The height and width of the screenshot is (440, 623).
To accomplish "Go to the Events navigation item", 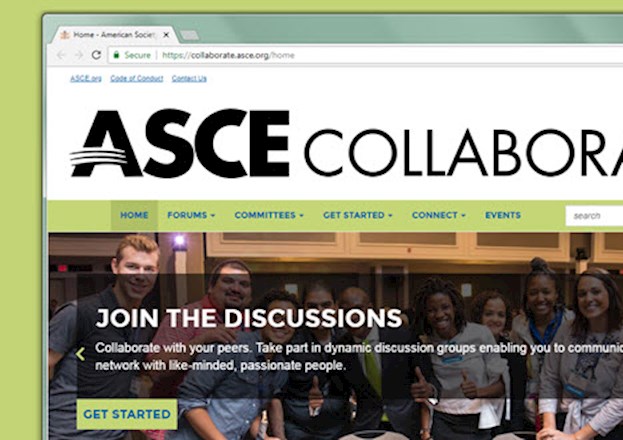I will (503, 215).
